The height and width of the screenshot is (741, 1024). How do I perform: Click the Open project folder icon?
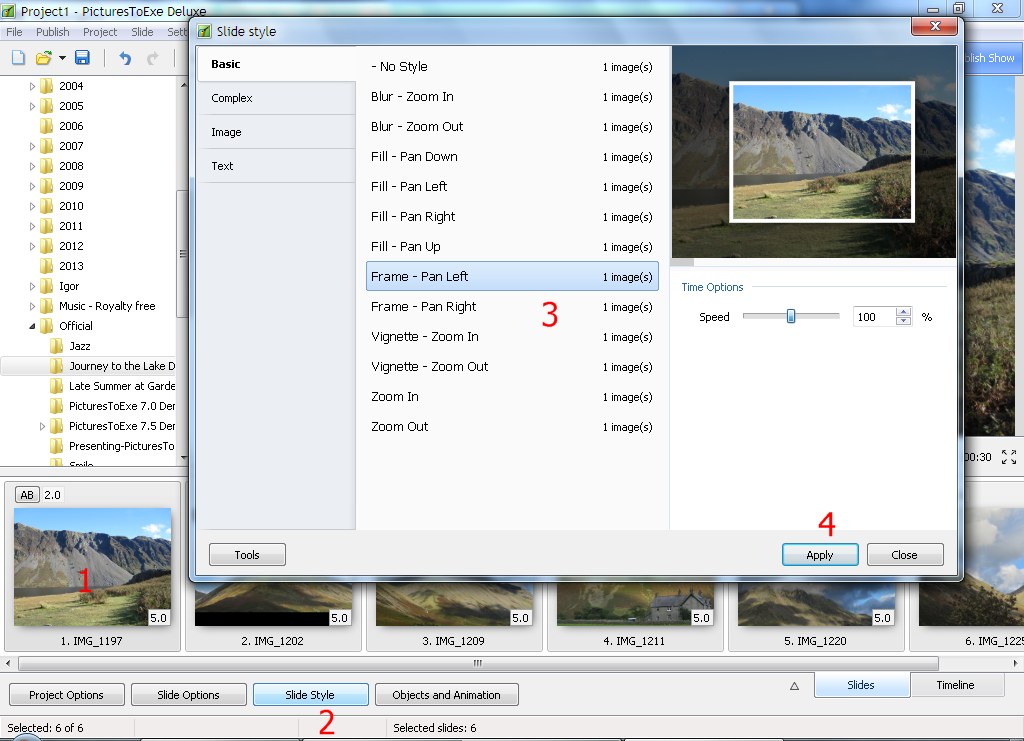click(43, 58)
